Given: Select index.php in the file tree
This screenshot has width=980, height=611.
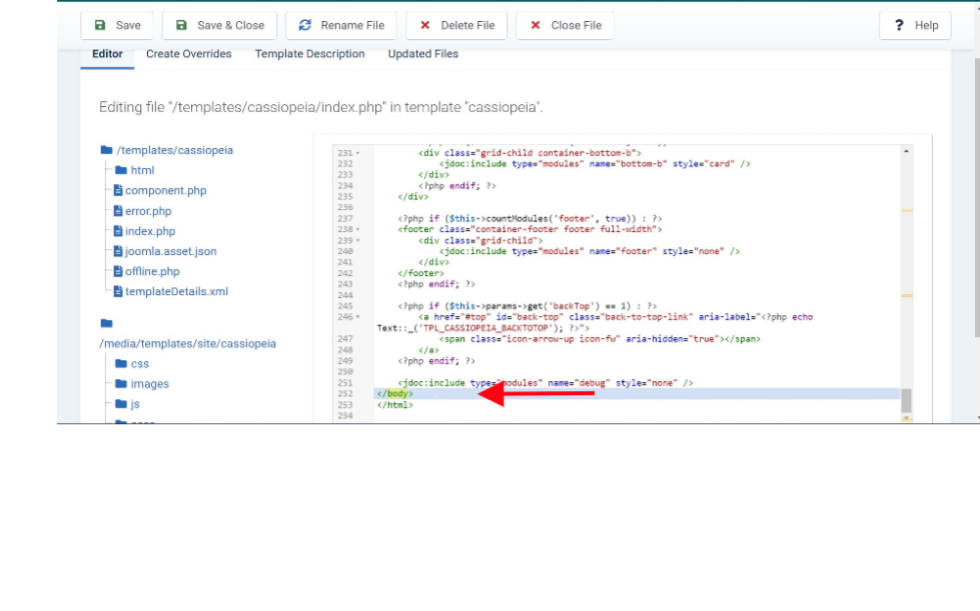Looking at the screenshot, I should (x=150, y=231).
